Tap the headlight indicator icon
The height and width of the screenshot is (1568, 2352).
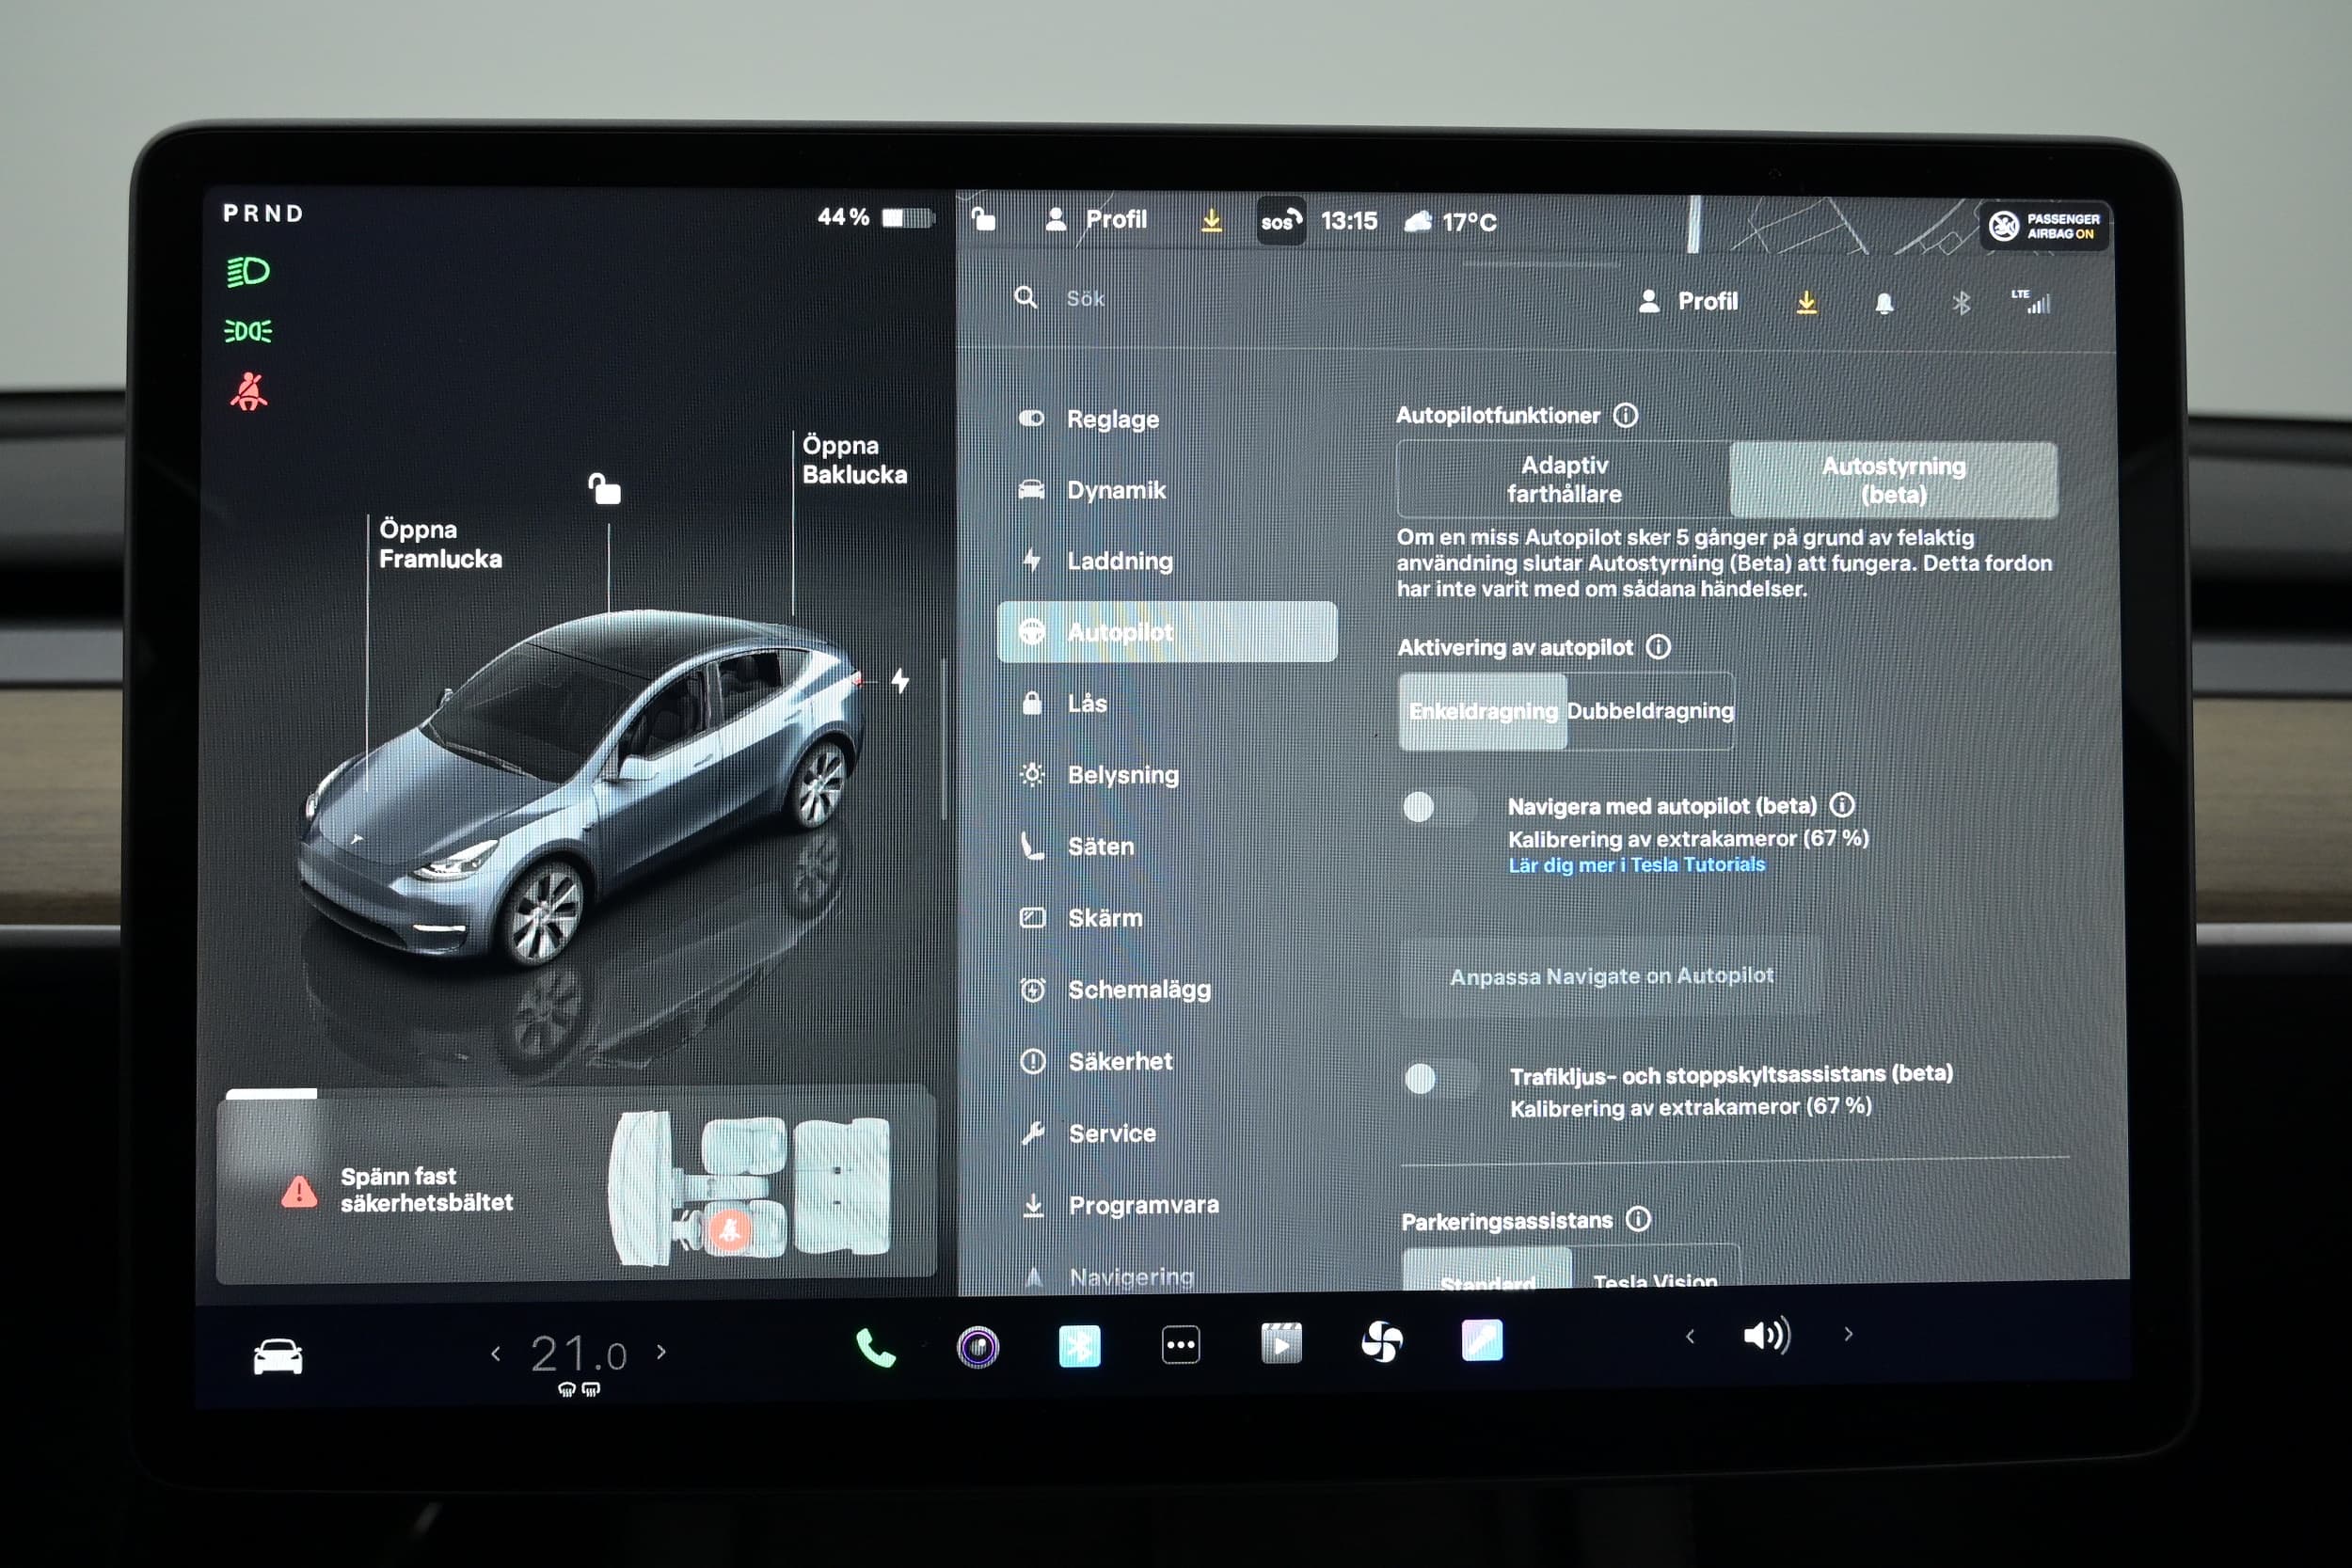pos(247,271)
